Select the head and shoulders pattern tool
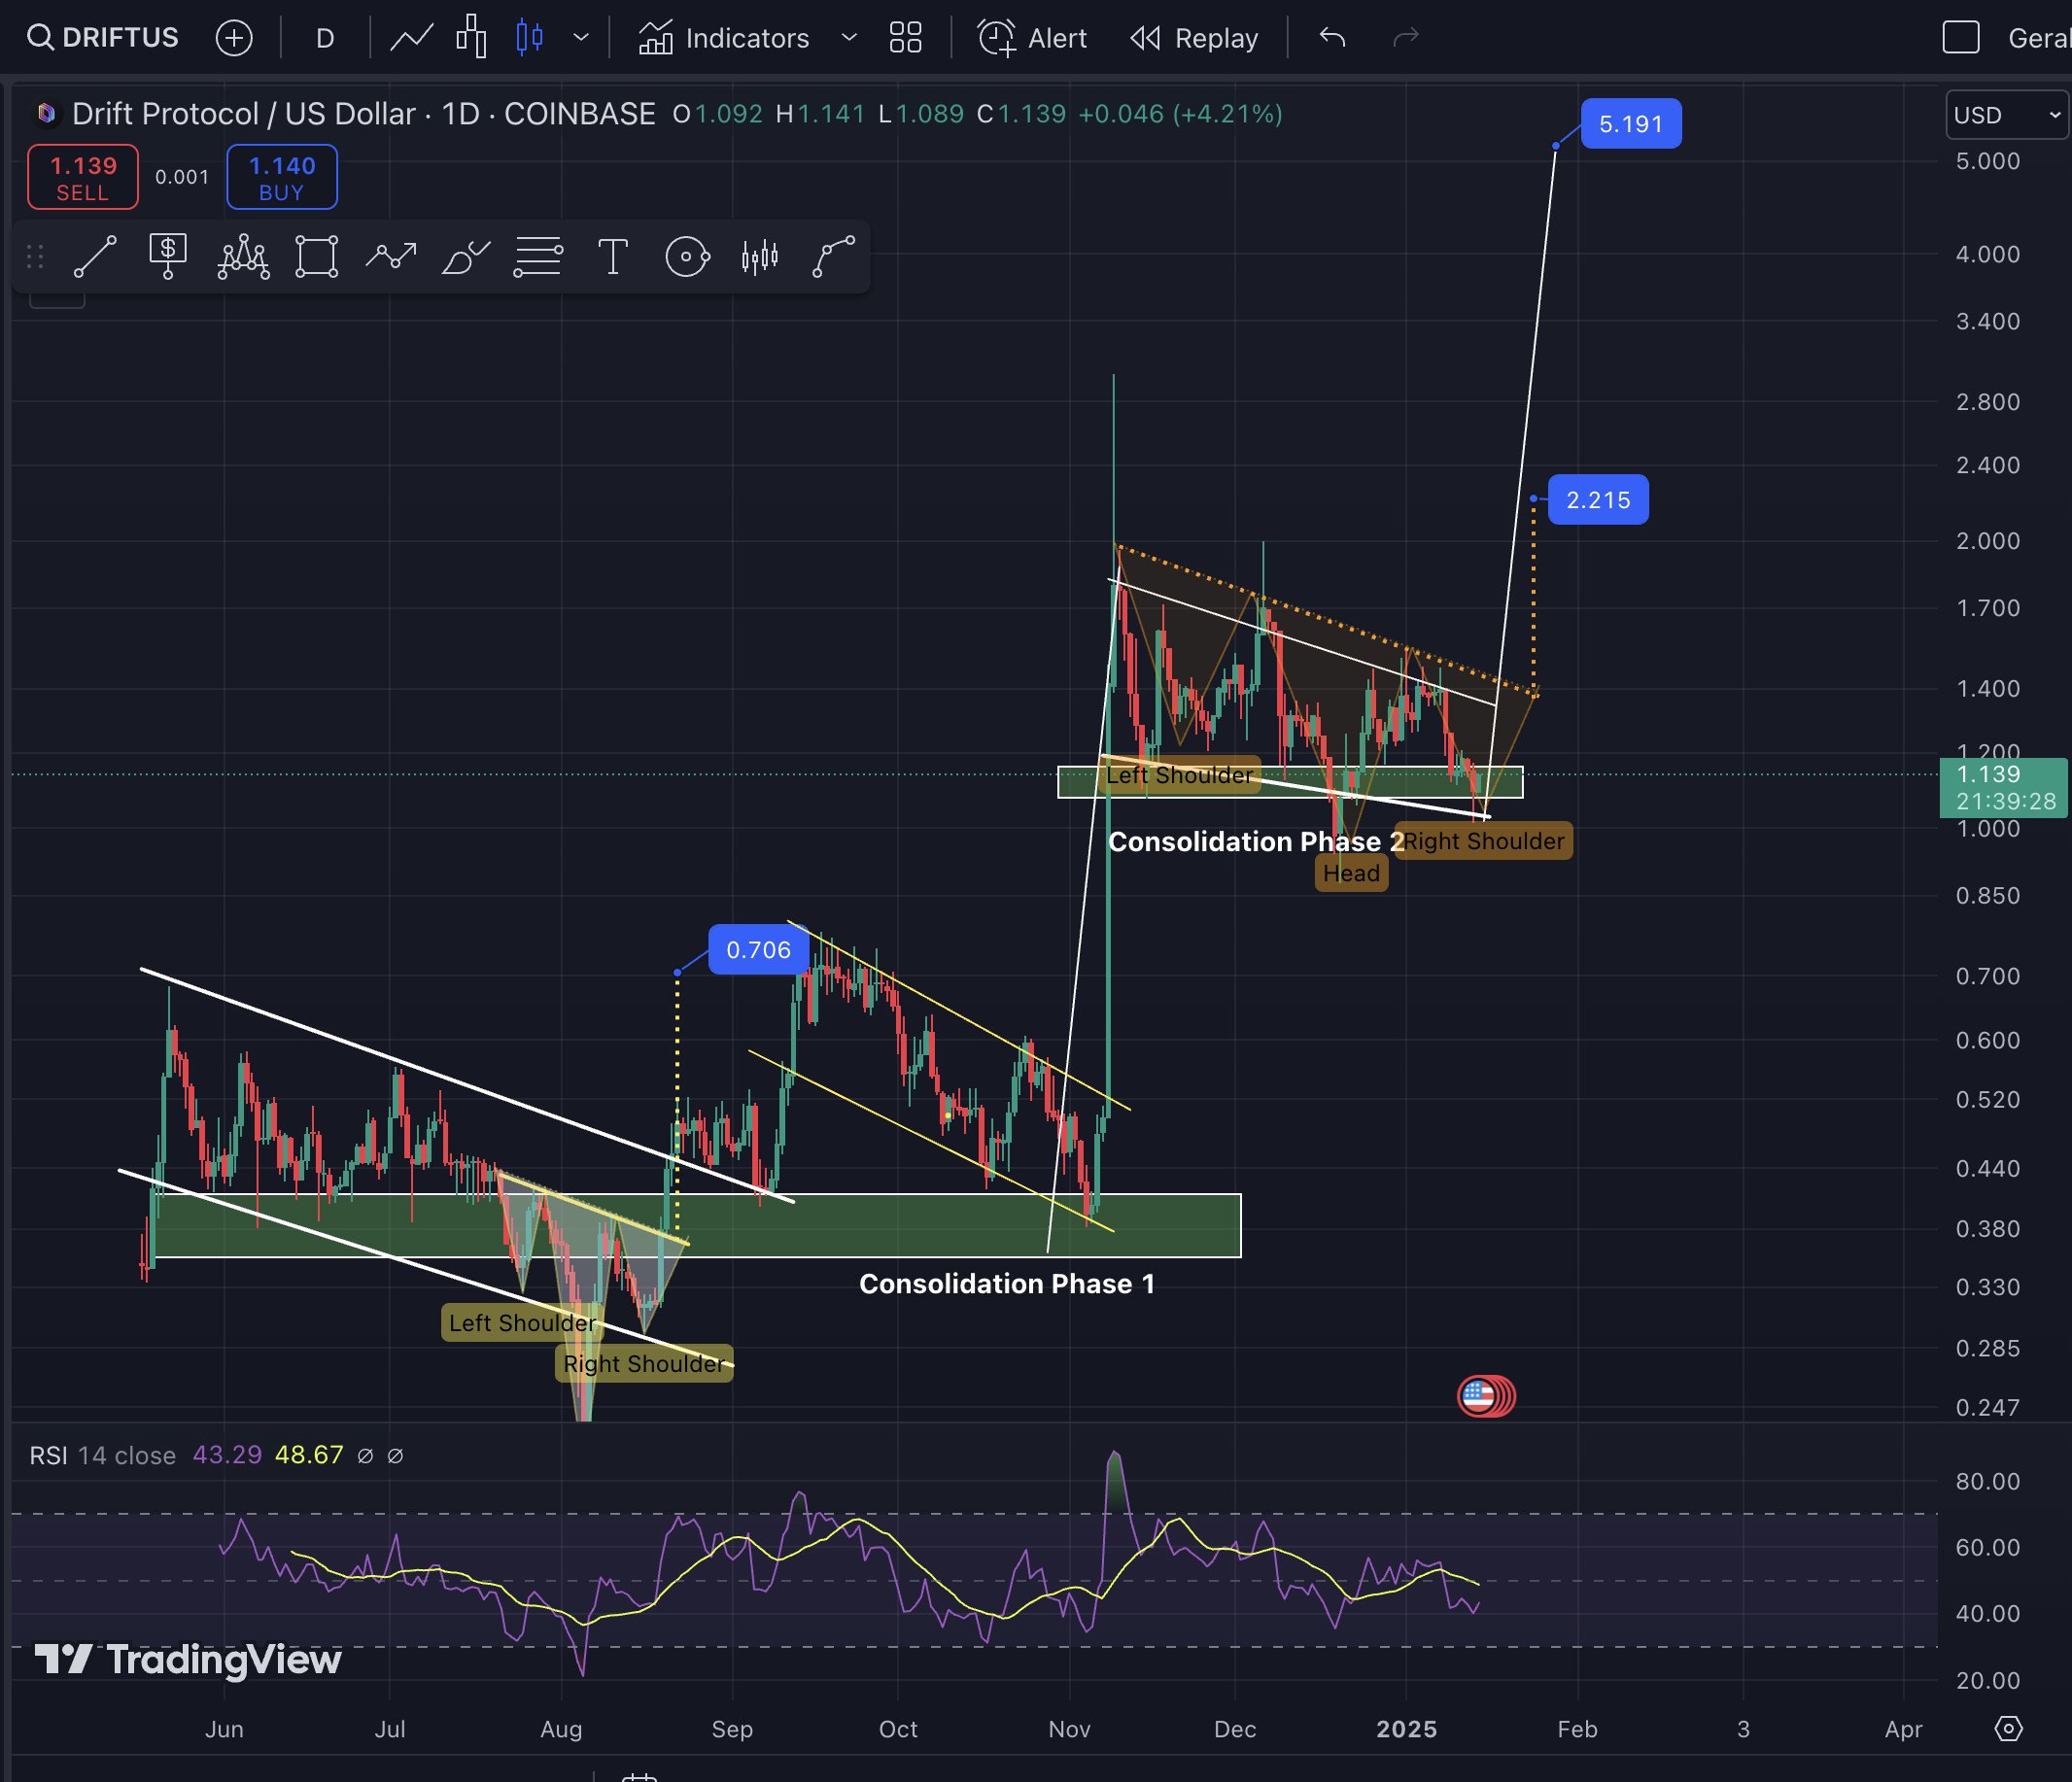2072x1782 pixels. pos(243,257)
